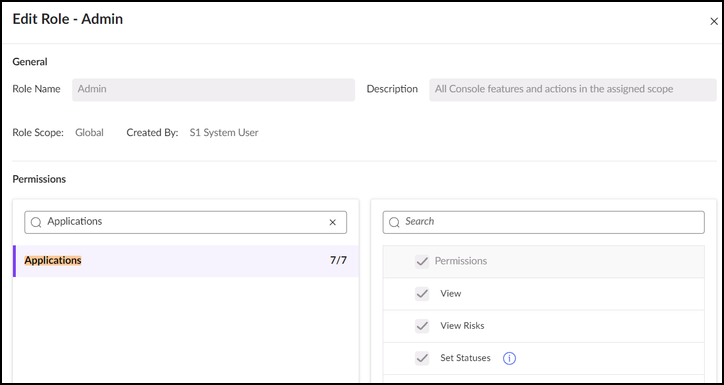The height and width of the screenshot is (385, 724).
Task: Click the magnifier icon in the Applications search box
Action: pos(36,223)
